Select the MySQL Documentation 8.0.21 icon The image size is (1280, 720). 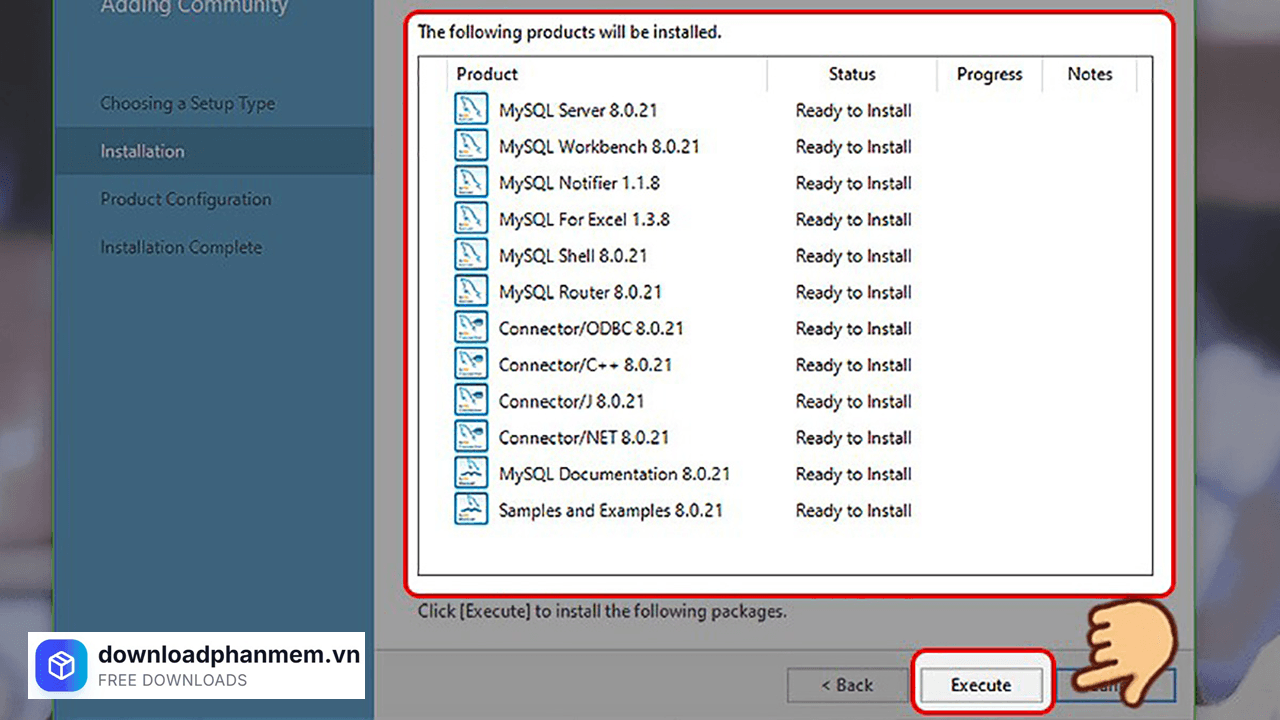pos(471,473)
